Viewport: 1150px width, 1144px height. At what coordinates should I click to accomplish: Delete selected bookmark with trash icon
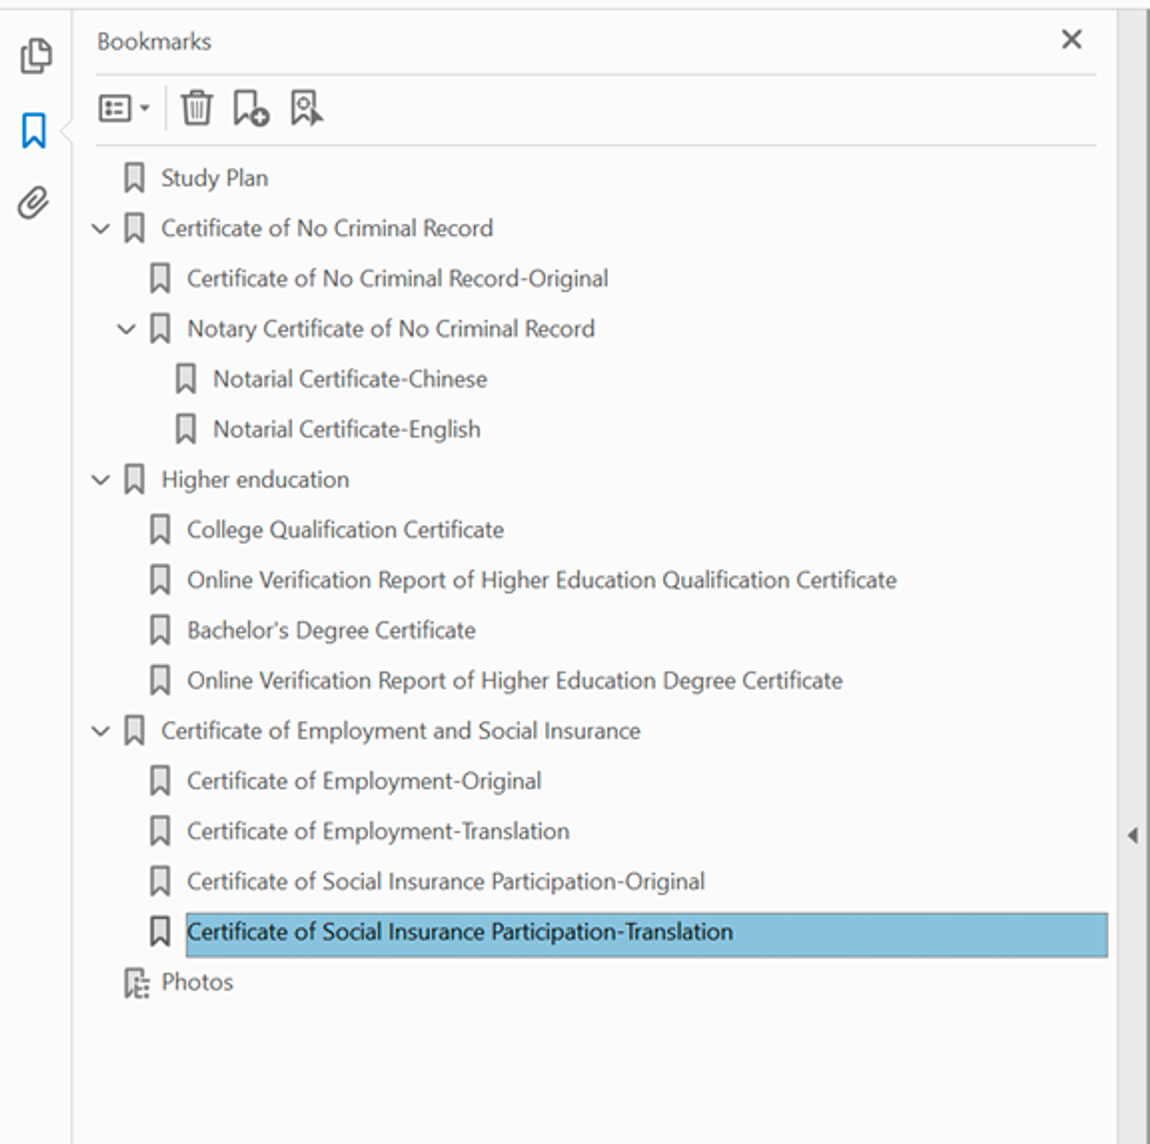197,108
